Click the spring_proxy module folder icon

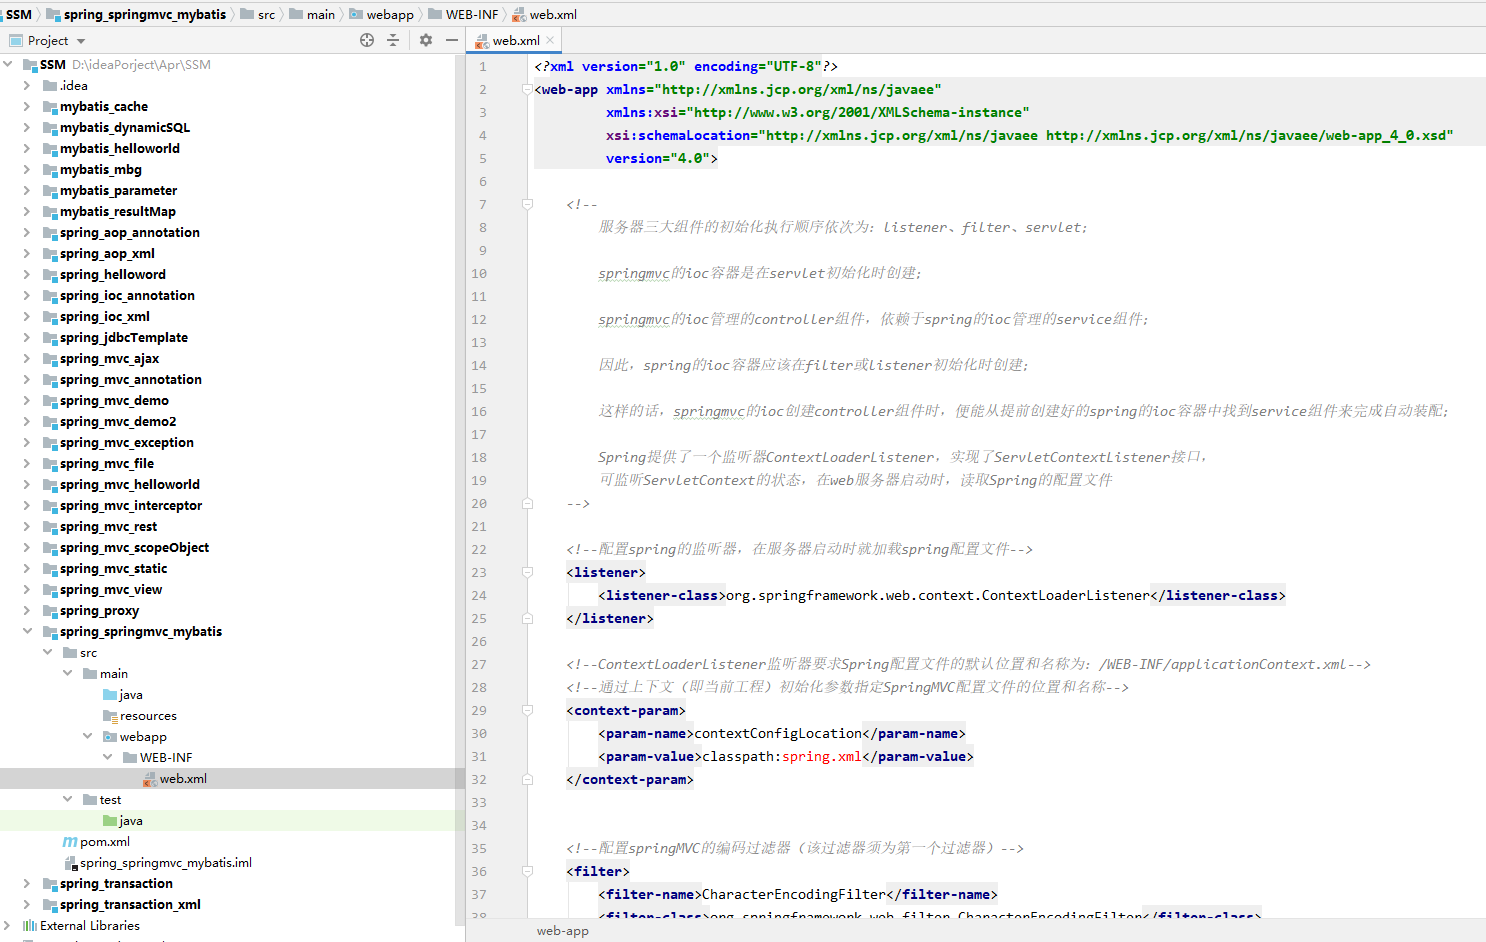pos(50,610)
